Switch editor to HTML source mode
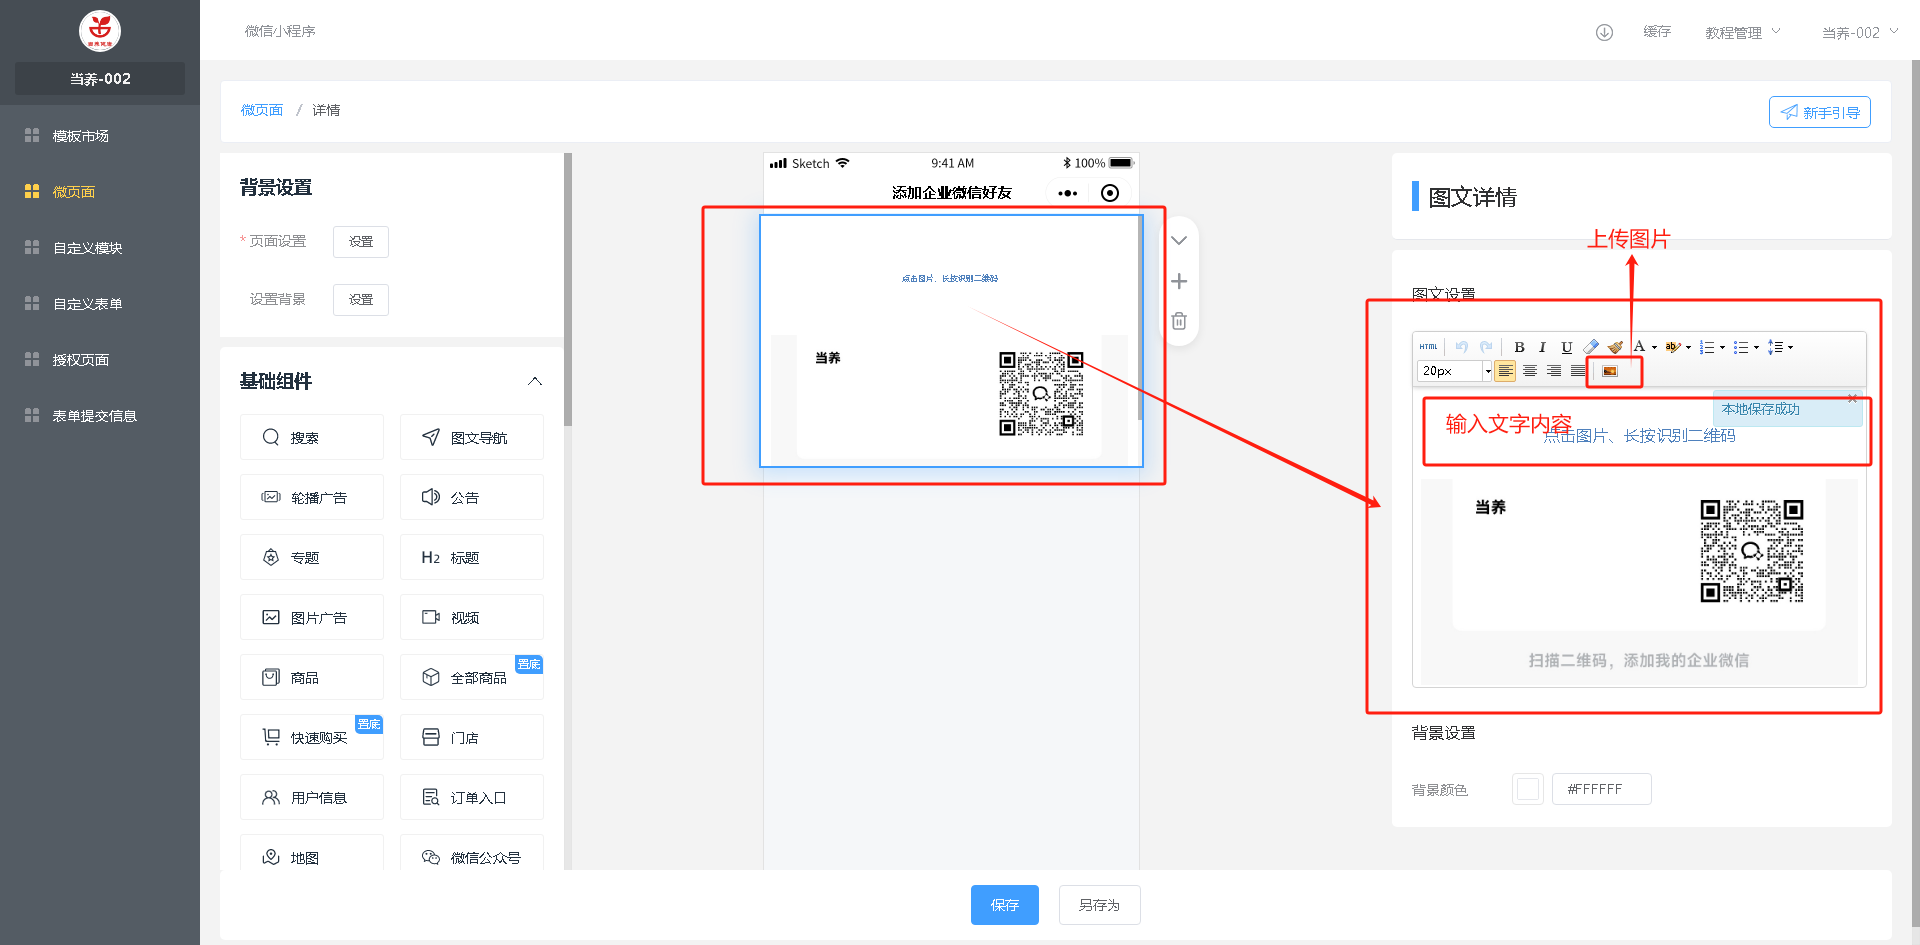Screen dimensions: 1920x945 tap(1428, 347)
